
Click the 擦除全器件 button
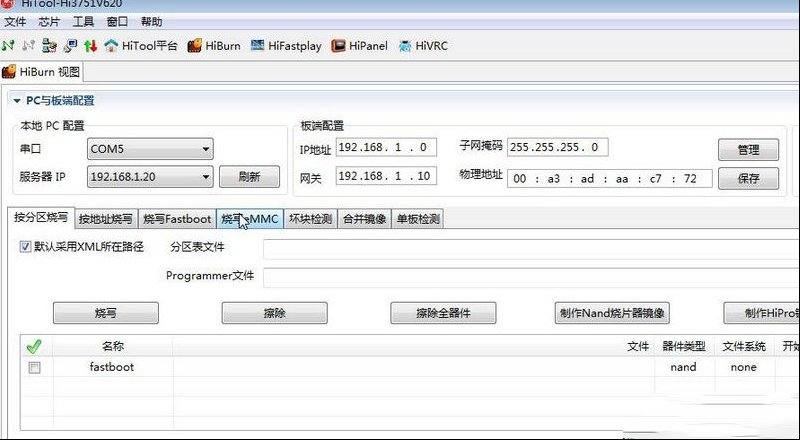click(x=443, y=313)
